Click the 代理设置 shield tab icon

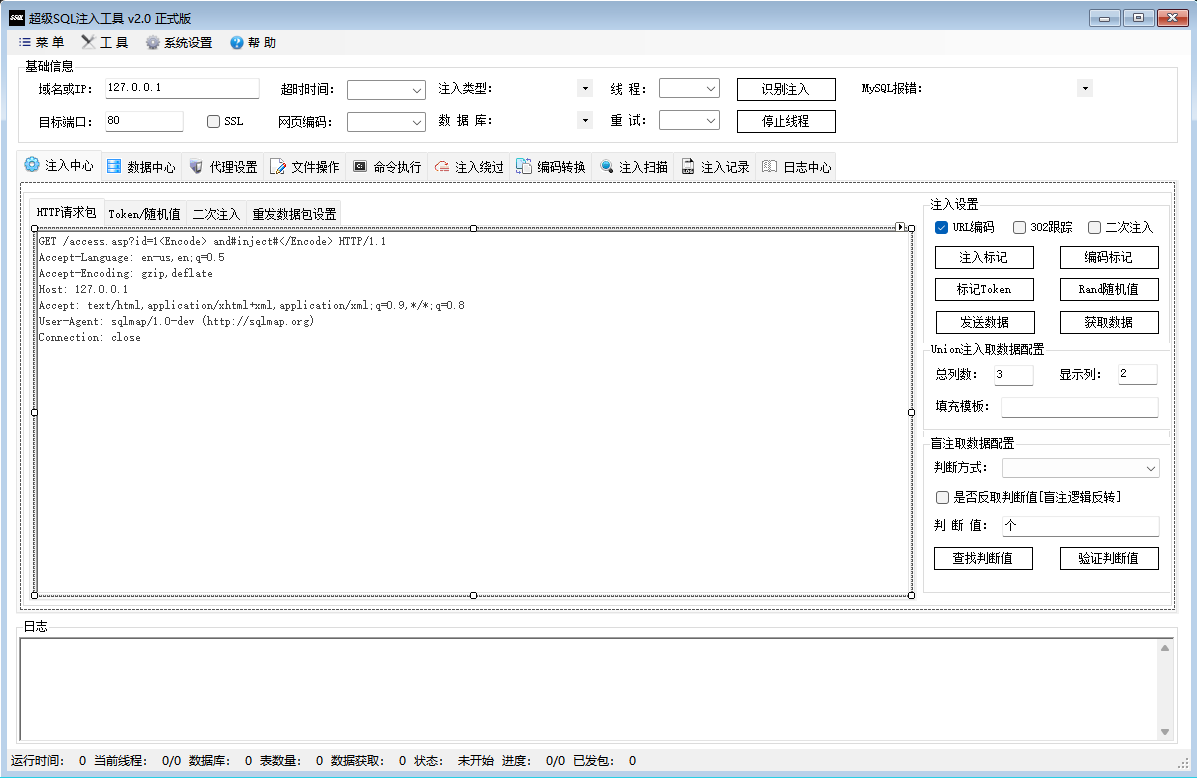point(196,166)
